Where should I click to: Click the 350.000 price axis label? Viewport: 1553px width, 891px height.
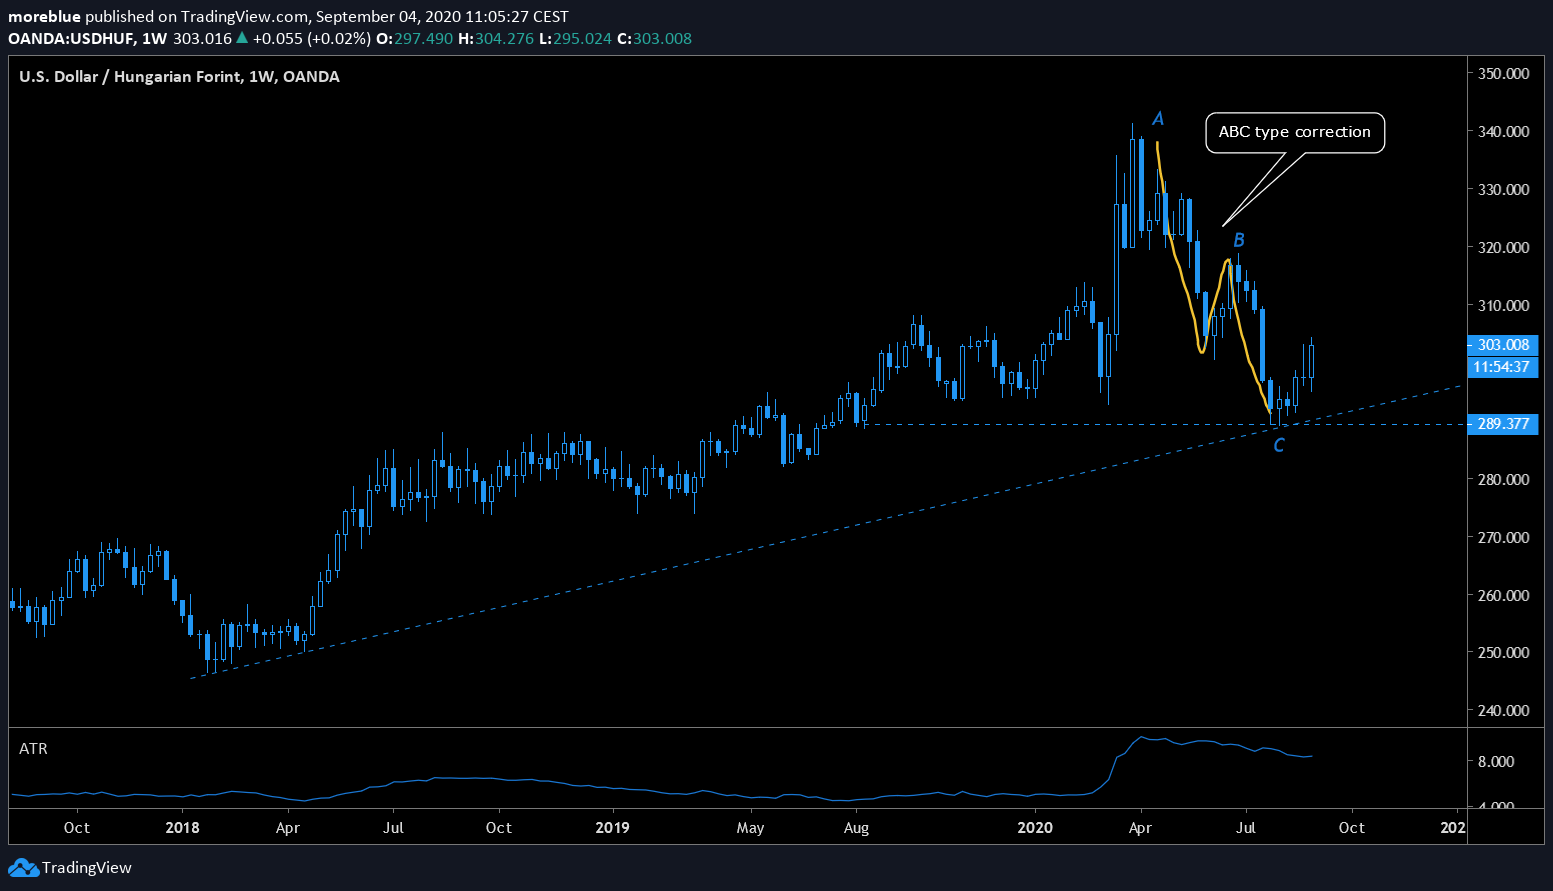[x=1503, y=74]
